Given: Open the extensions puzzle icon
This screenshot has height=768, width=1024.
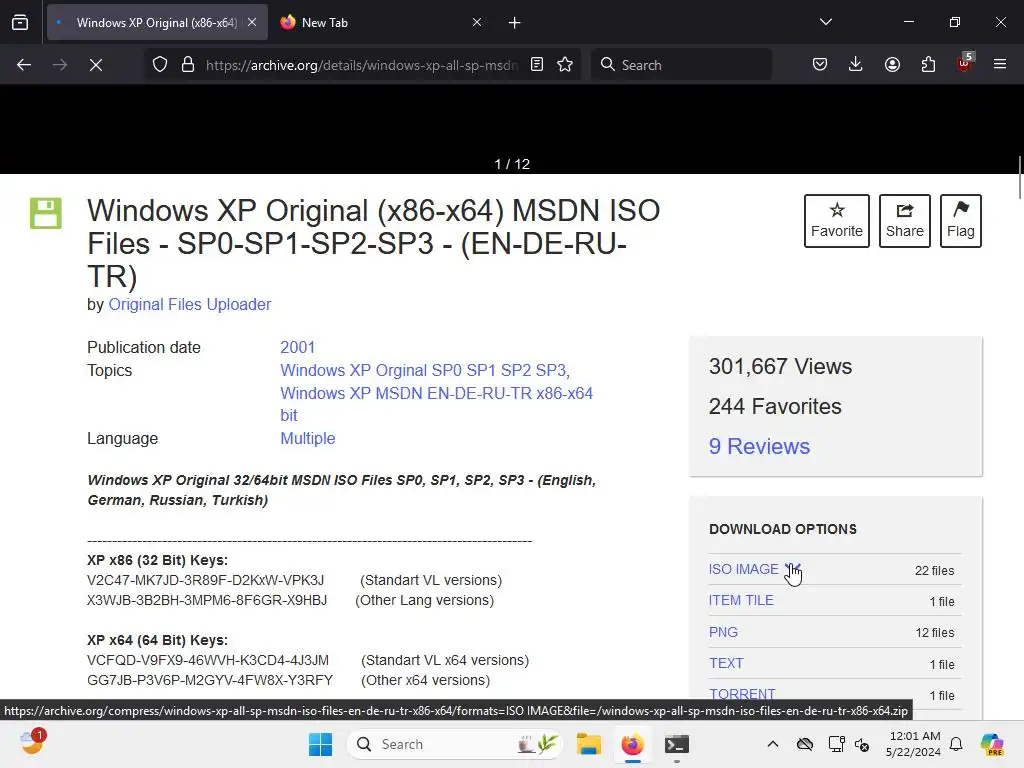Looking at the screenshot, I should tap(928, 64).
